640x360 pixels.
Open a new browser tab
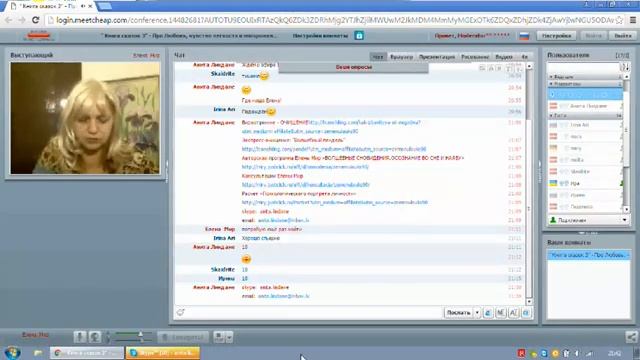coord(104,6)
